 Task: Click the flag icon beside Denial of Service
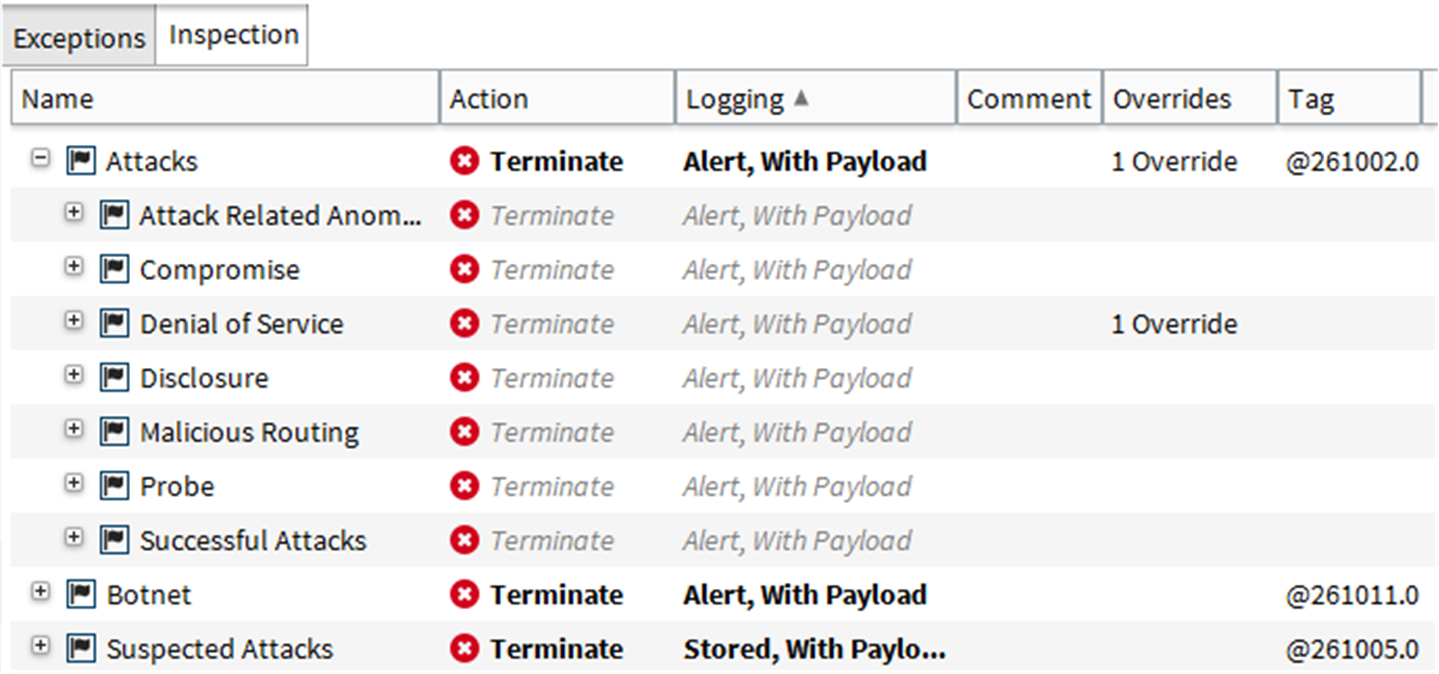coord(114,323)
